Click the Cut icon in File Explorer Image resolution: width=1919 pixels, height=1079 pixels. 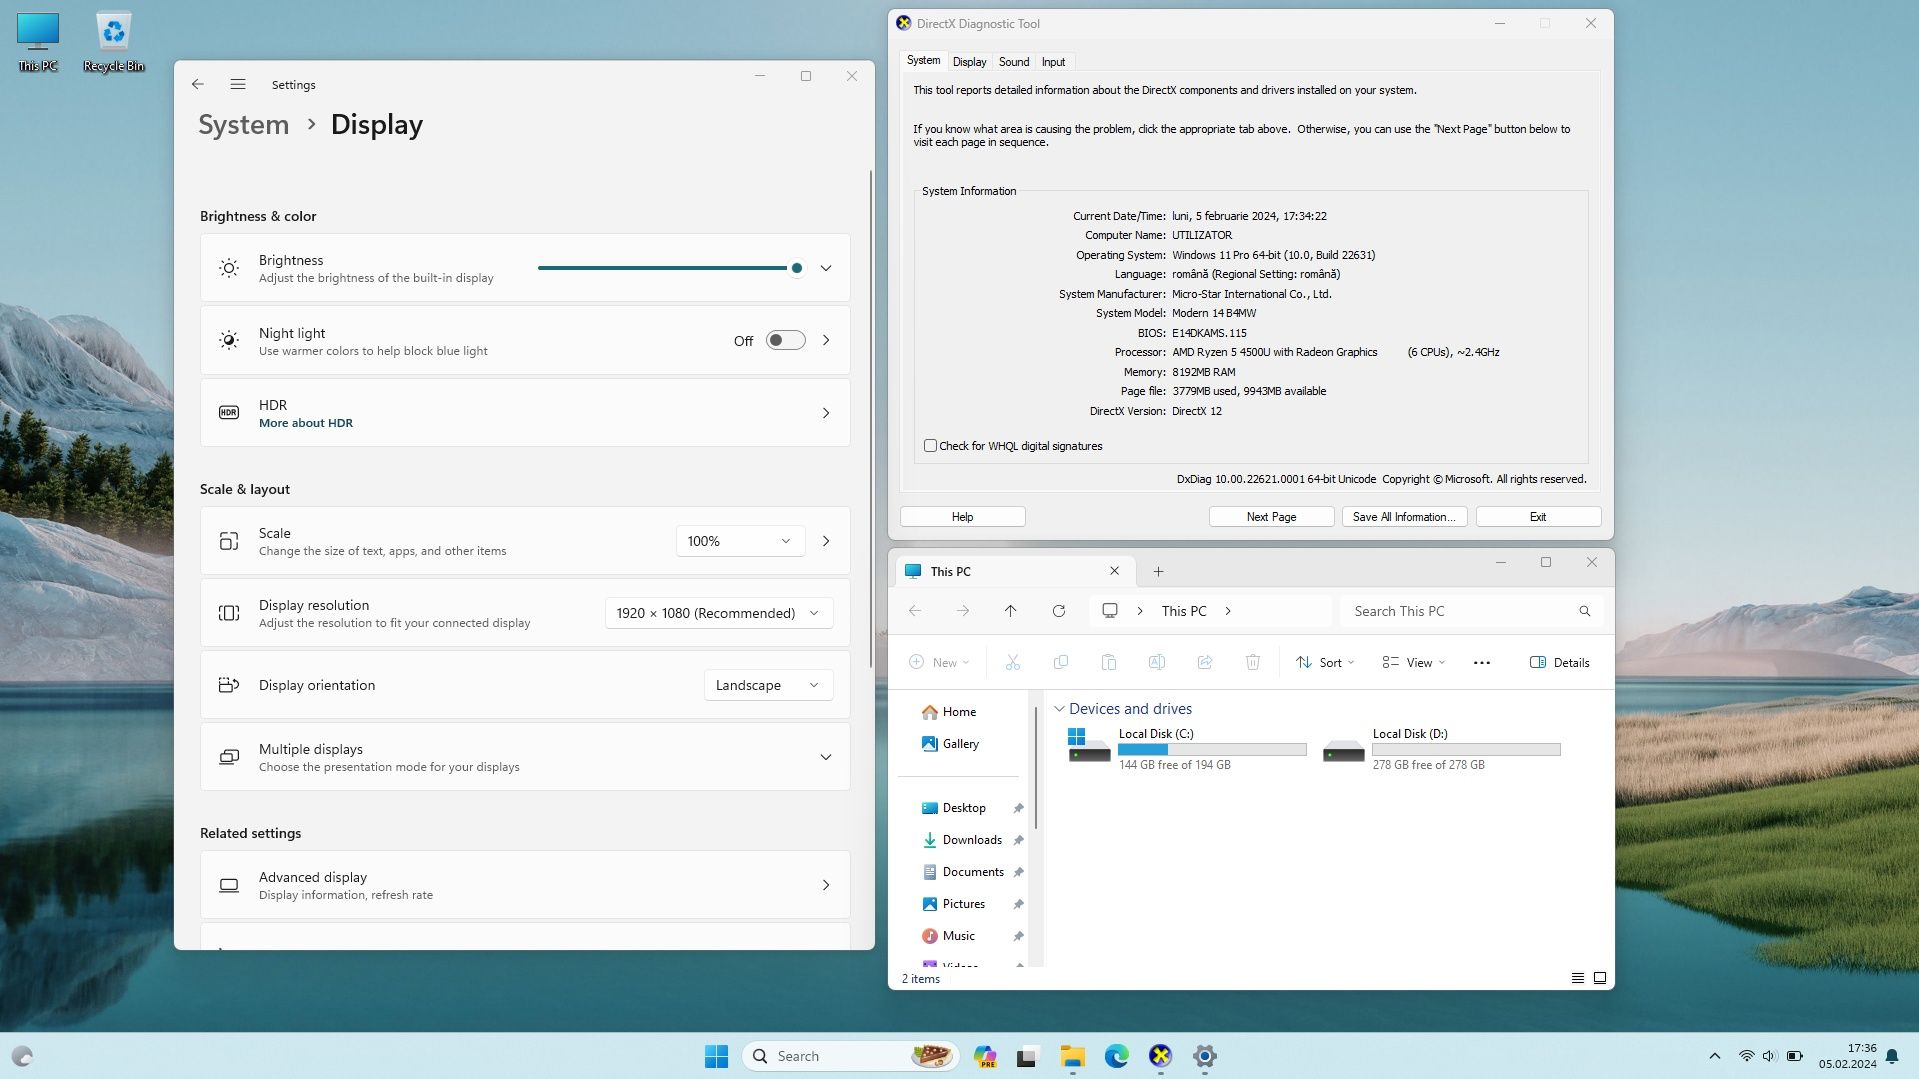[1012, 662]
